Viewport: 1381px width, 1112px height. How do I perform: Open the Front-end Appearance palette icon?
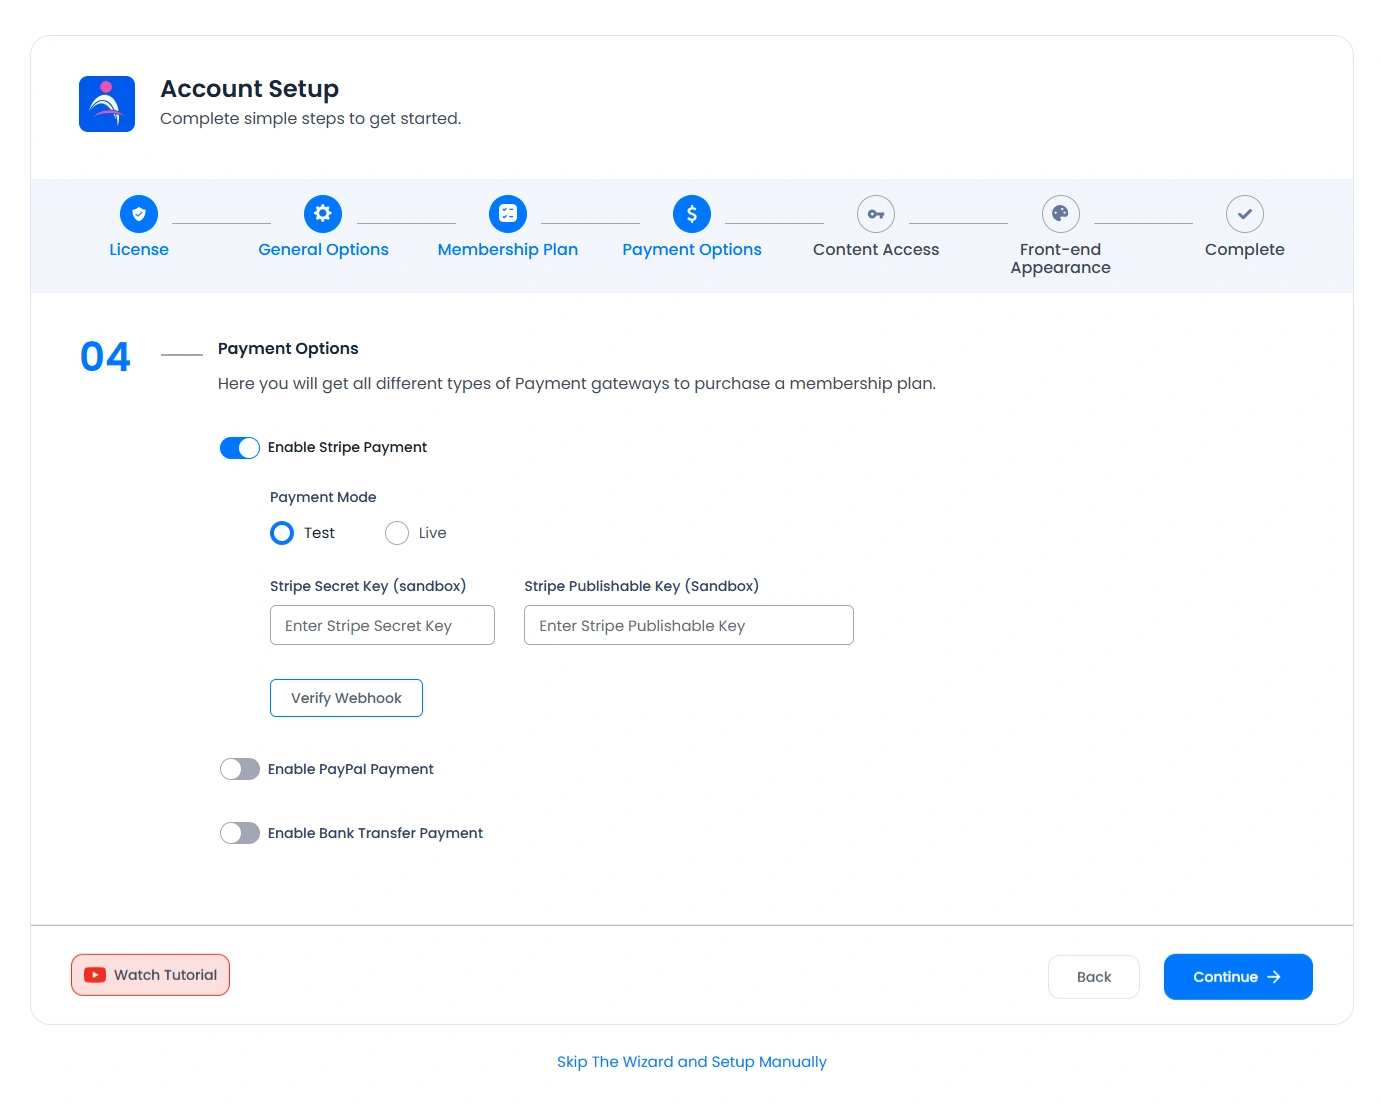click(1060, 213)
